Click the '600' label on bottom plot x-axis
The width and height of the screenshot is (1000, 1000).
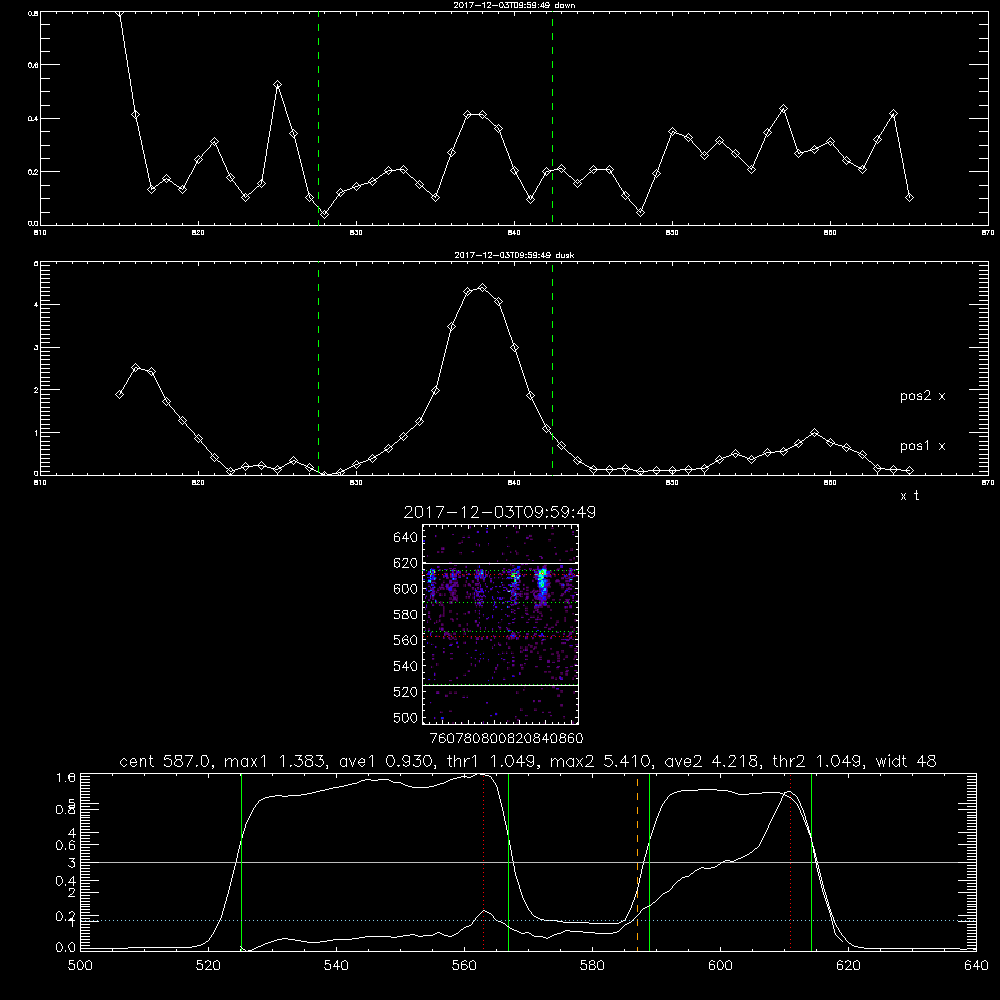[720, 966]
